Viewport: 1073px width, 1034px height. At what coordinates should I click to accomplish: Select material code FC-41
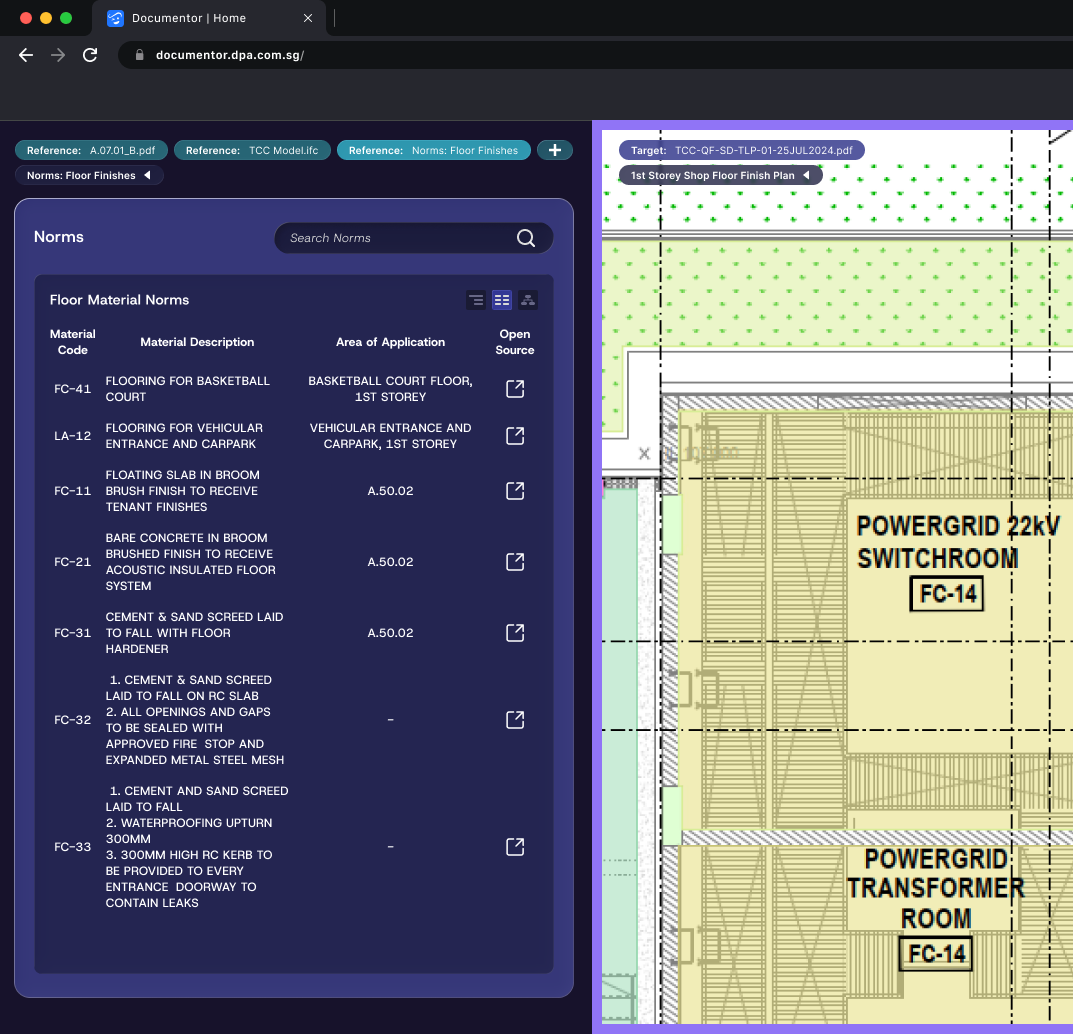click(x=73, y=389)
